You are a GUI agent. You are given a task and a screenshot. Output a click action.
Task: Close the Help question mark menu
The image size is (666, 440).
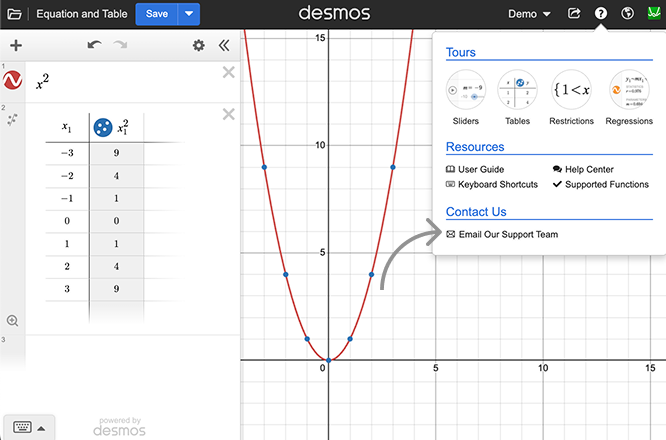pyautogui.click(x=600, y=14)
